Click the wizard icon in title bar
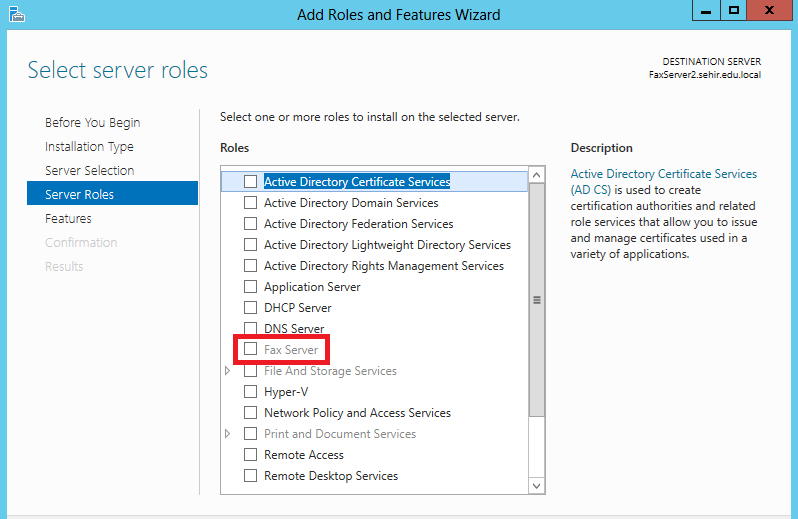 coord(14,13)
